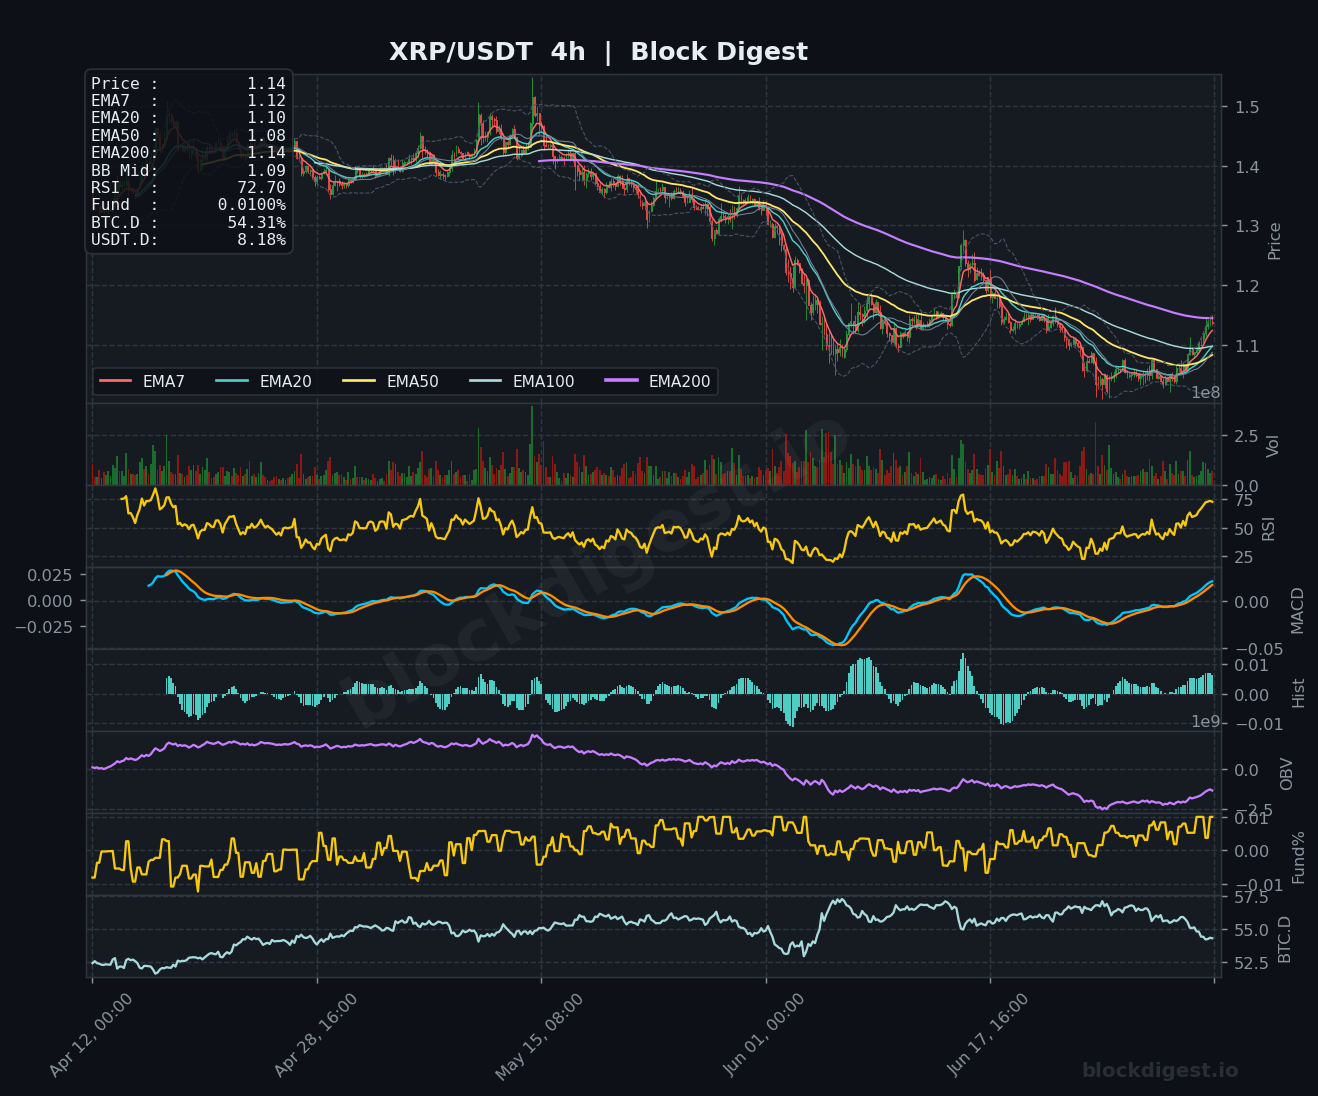Viewport: 1318px width, 1096px height.
Task: Click the Price 1.14 row in info box
Action: coord(188,84)
